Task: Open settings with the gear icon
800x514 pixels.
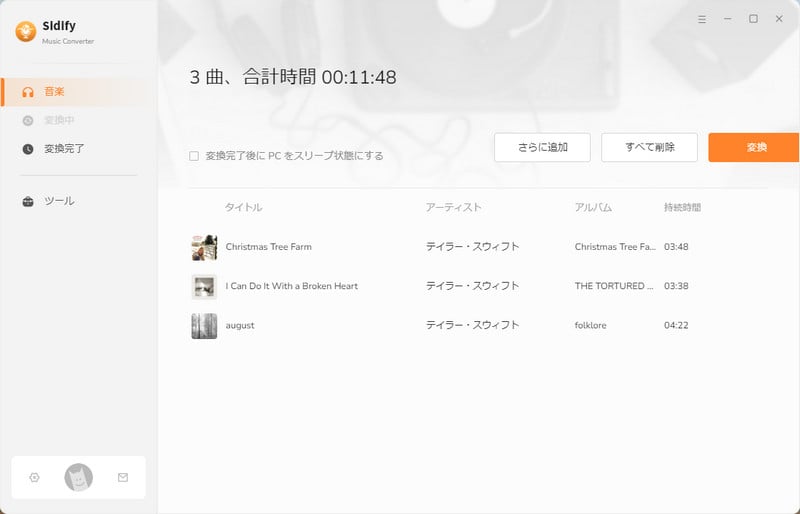Action: point(34,477)
